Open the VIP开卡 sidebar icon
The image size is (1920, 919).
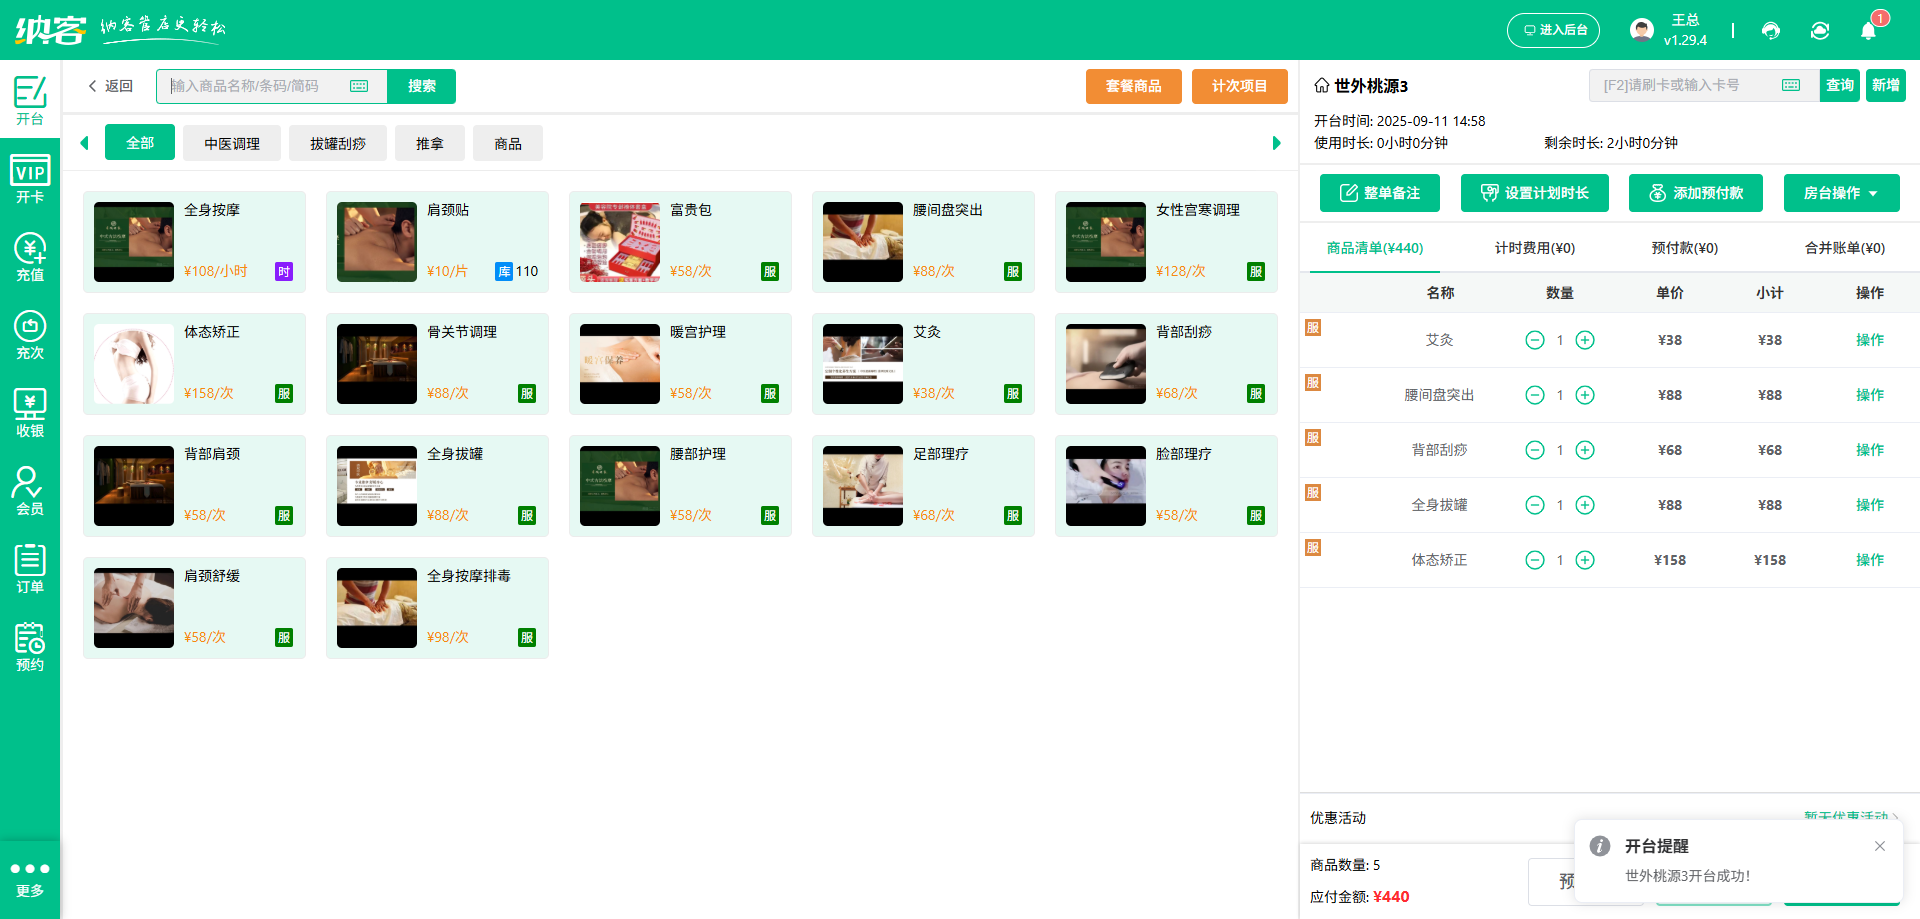tap(29, 178)
